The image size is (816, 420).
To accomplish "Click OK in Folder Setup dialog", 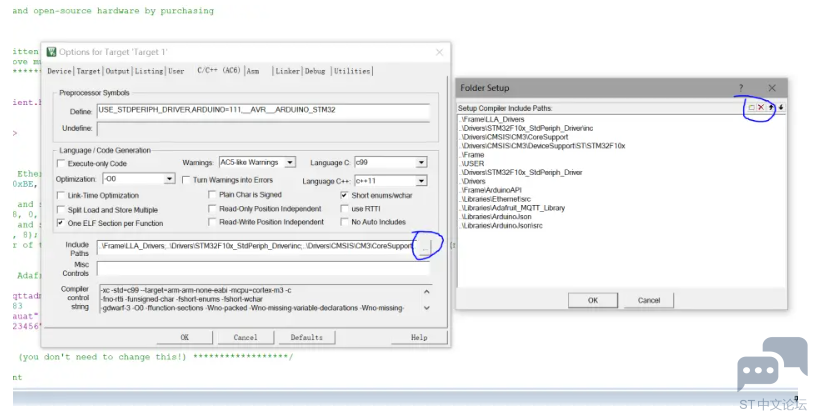I will (x=592, y=300).
